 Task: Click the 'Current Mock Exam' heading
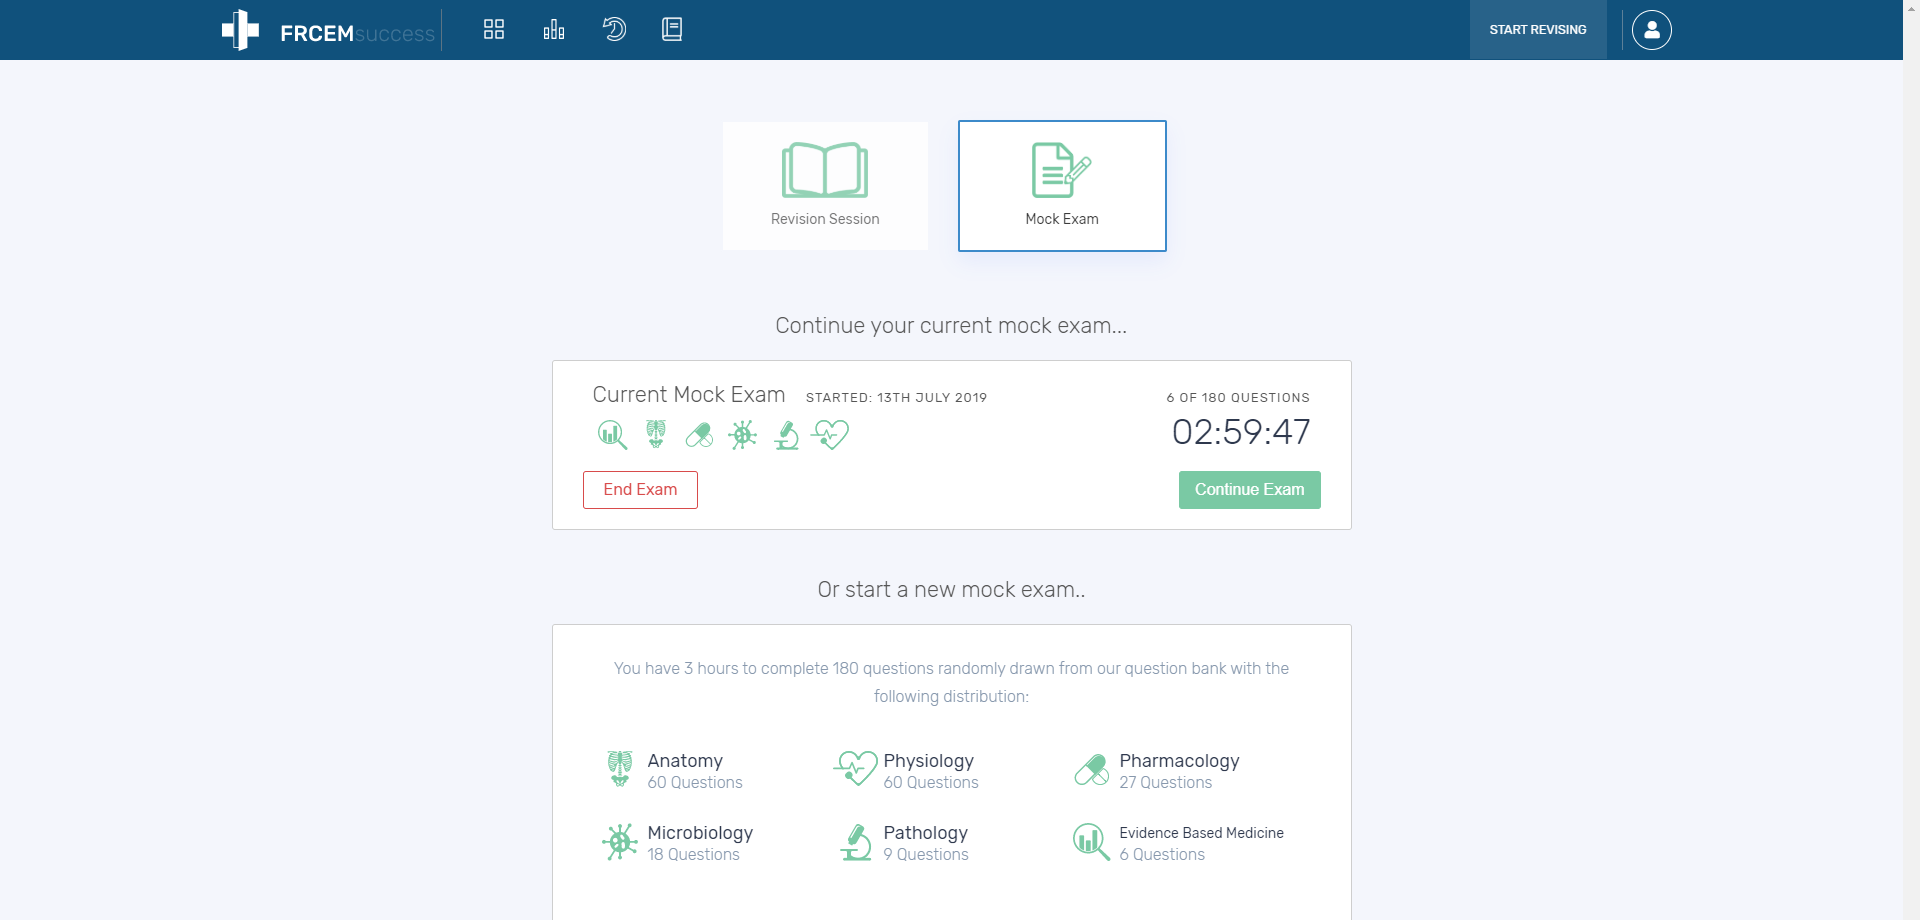(x=689, y=395)
